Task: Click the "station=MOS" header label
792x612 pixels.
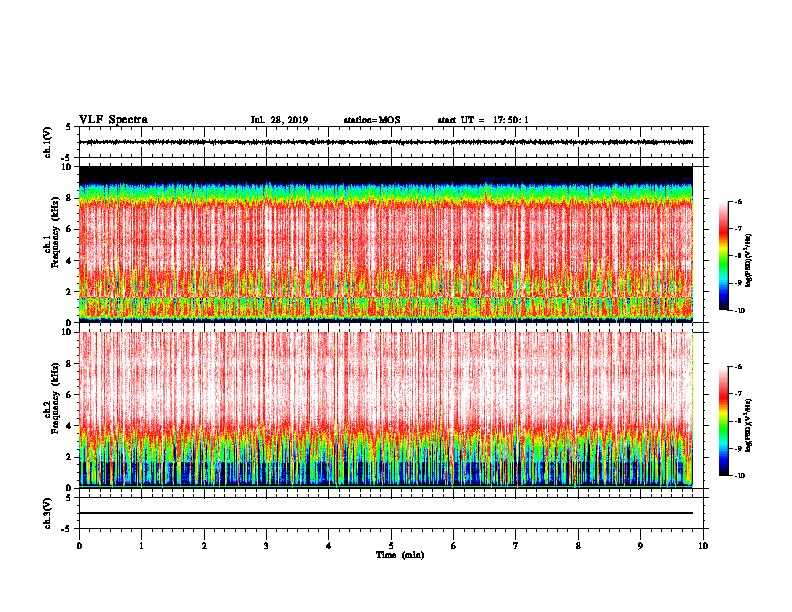Action: (372, 120)
